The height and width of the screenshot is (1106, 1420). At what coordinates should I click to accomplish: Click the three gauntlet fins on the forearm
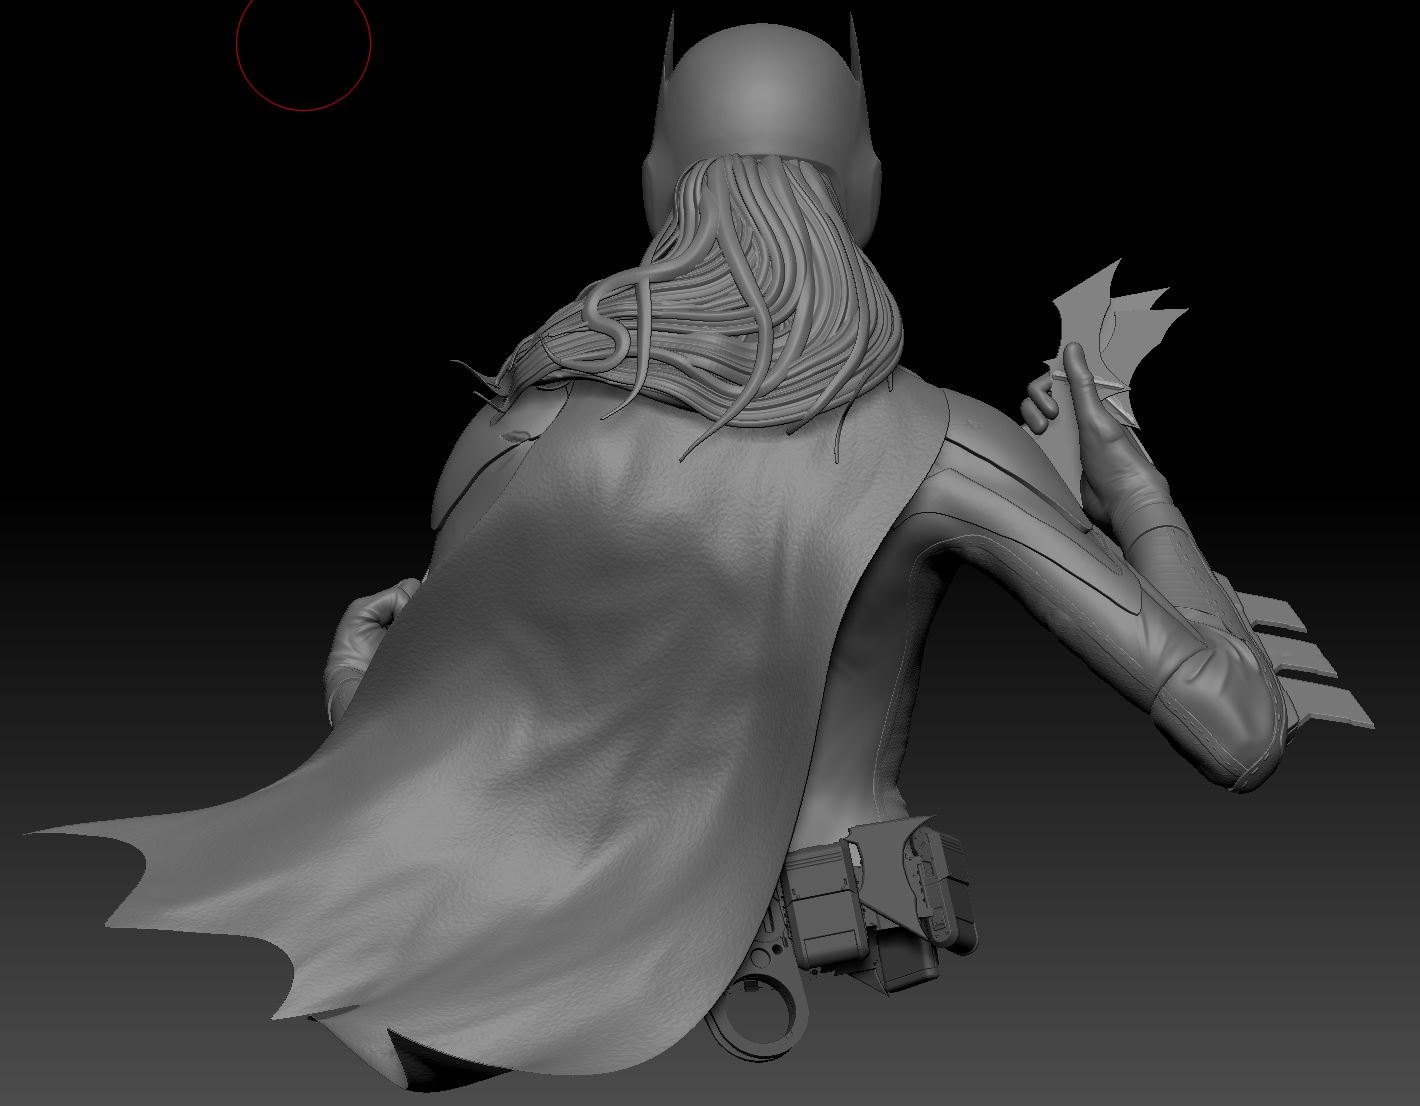coord(1310,660)
